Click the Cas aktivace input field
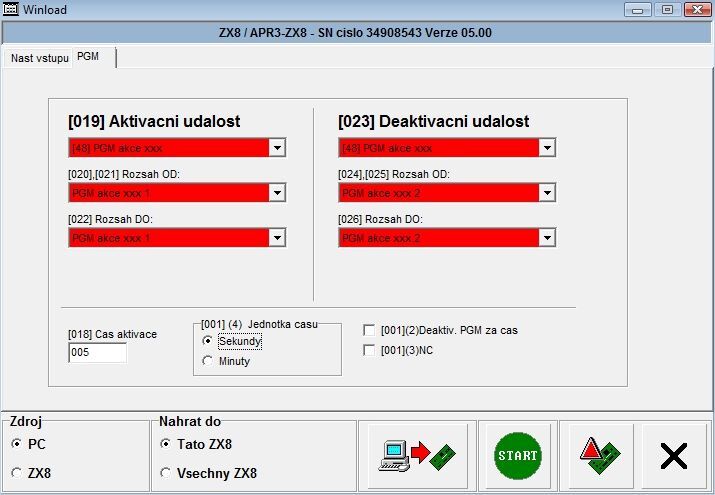Viewport: 715px width, 495px height. click(x=97, y=353)
